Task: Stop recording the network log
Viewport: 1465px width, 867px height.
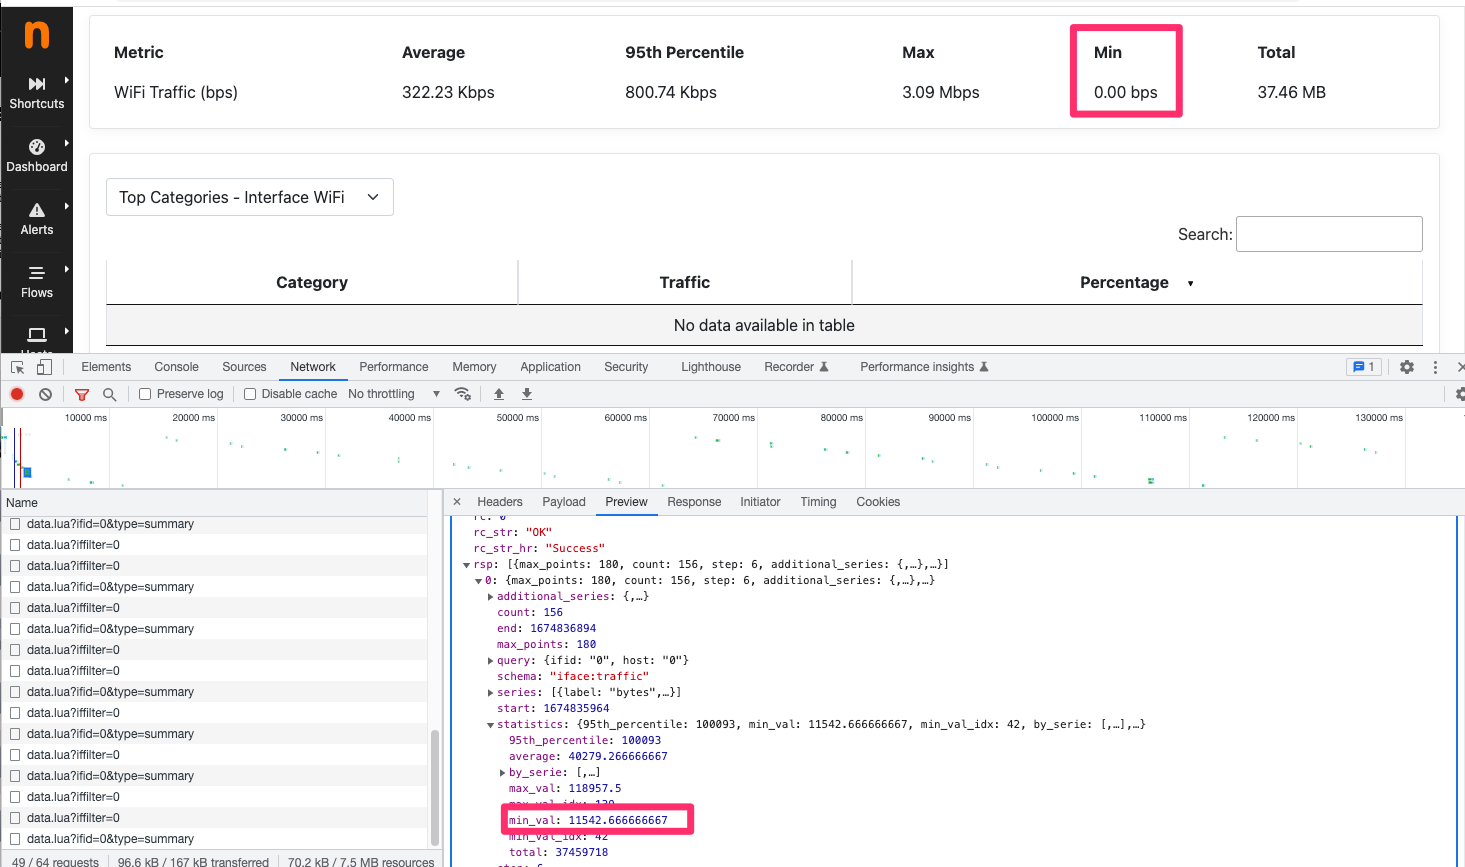Action: coord(16,393)
